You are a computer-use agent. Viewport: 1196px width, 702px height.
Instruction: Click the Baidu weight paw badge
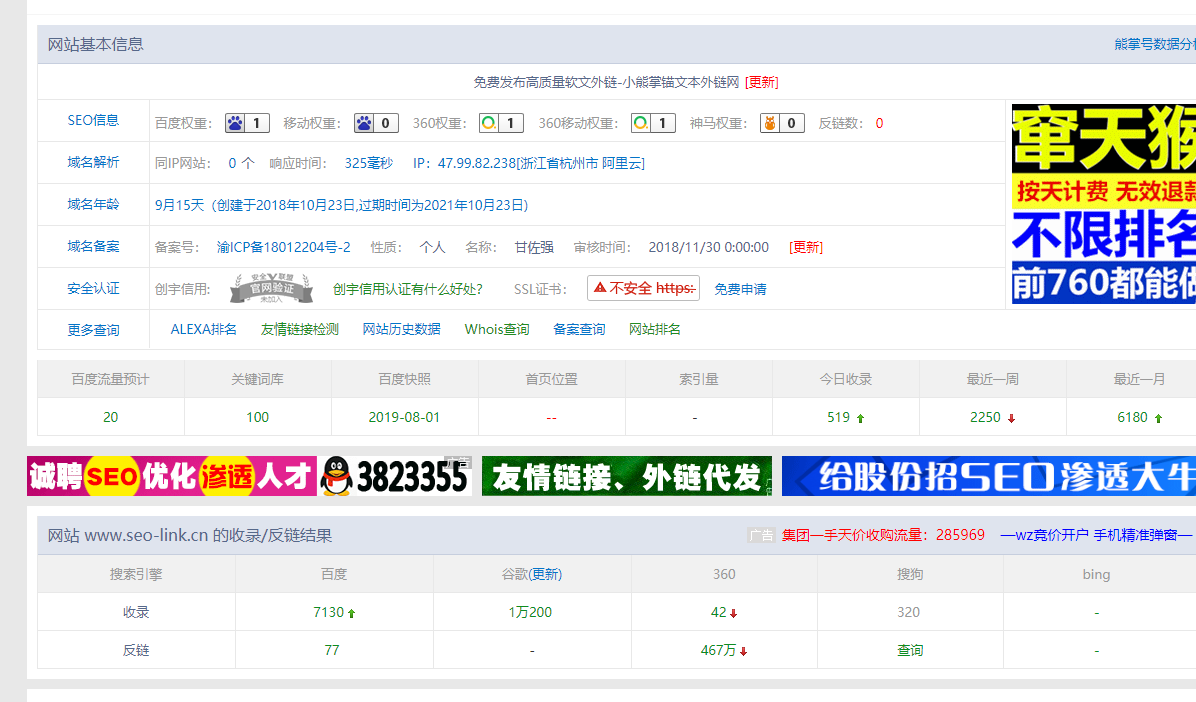click(x=247, y=123)
